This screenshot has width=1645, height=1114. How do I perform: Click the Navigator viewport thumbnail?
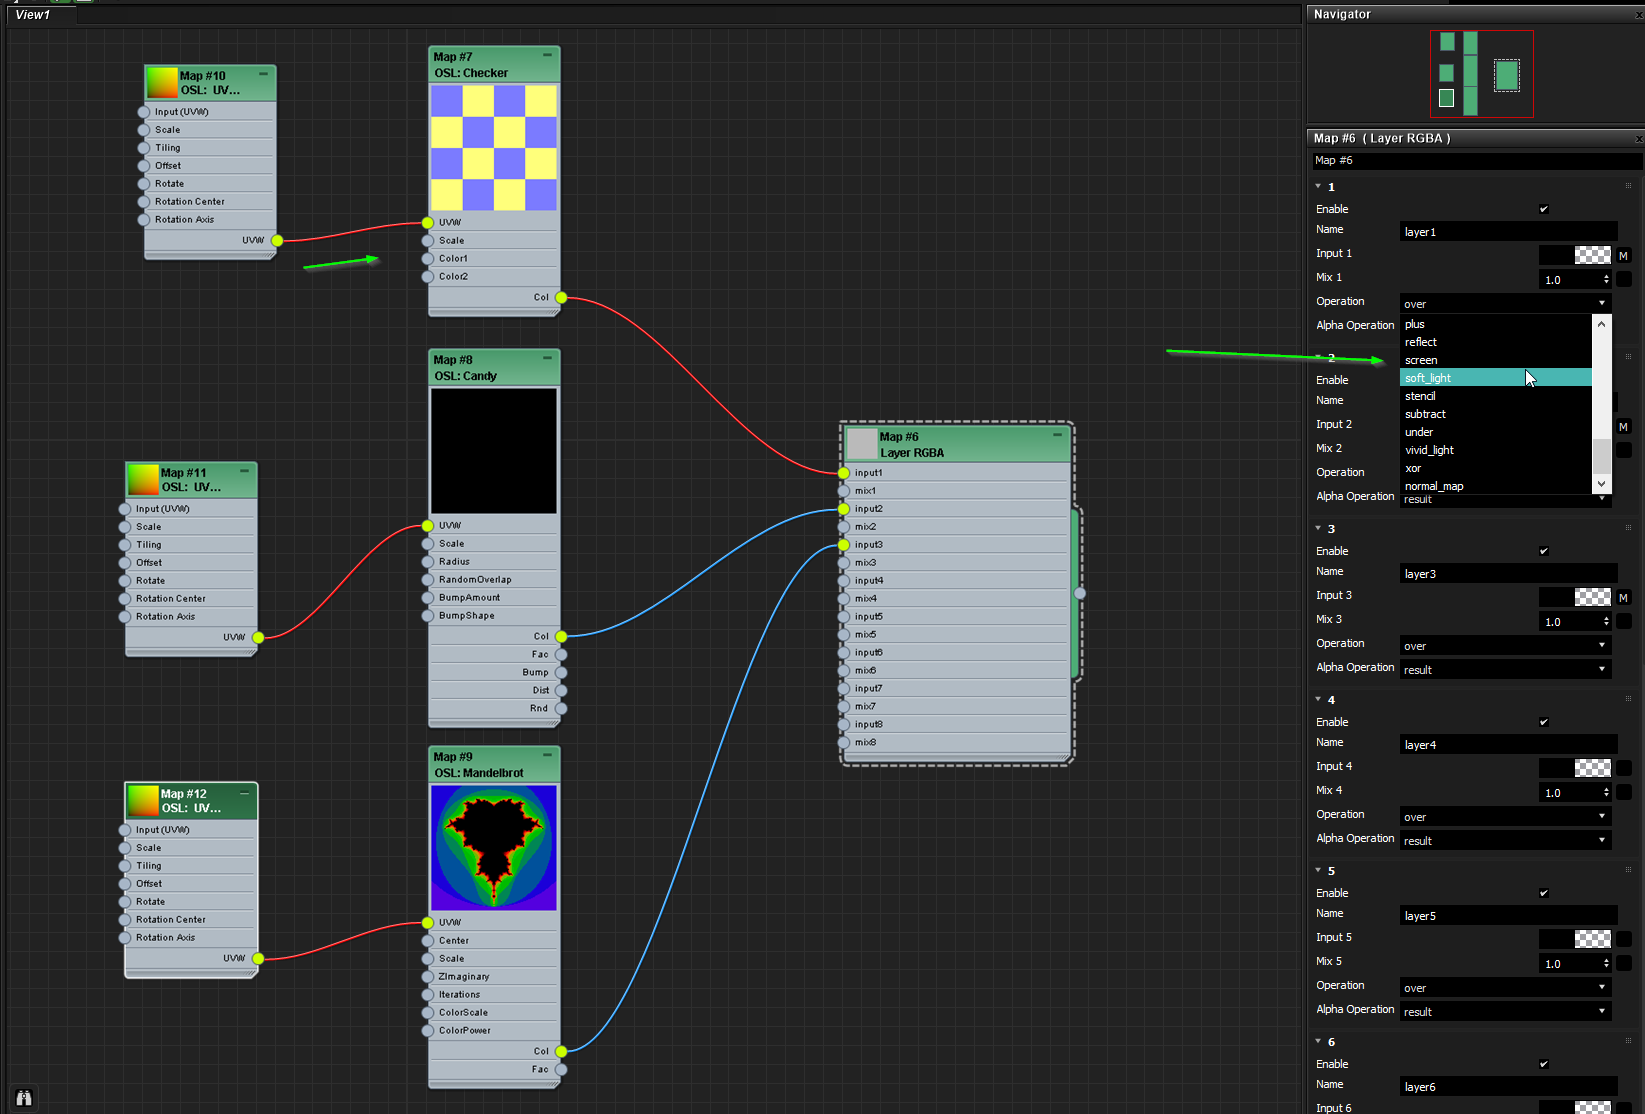pyautogui.click(x=1481, y=74)
